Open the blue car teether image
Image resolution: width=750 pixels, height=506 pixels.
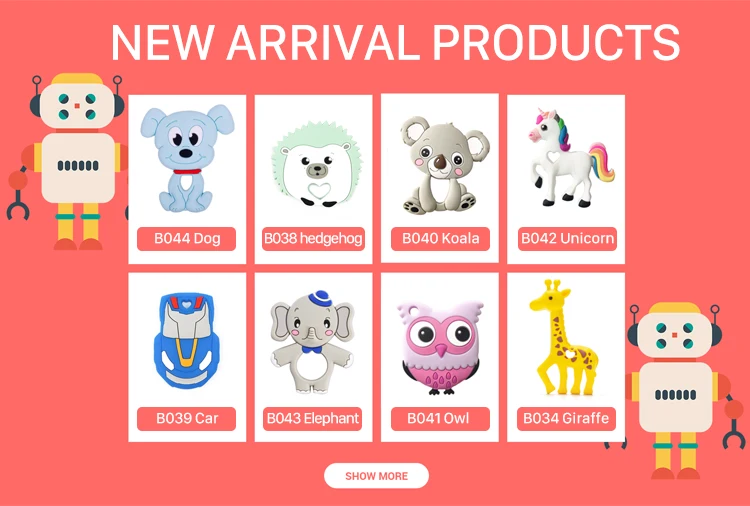(187, 341)
